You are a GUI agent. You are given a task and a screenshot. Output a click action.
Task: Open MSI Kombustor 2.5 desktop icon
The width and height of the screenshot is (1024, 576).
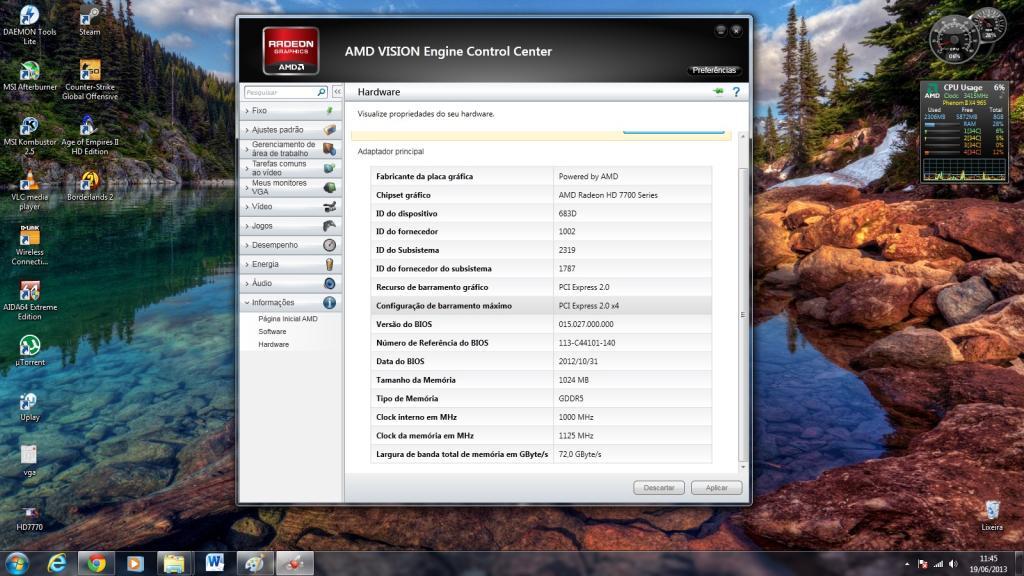tap(29, 136)
